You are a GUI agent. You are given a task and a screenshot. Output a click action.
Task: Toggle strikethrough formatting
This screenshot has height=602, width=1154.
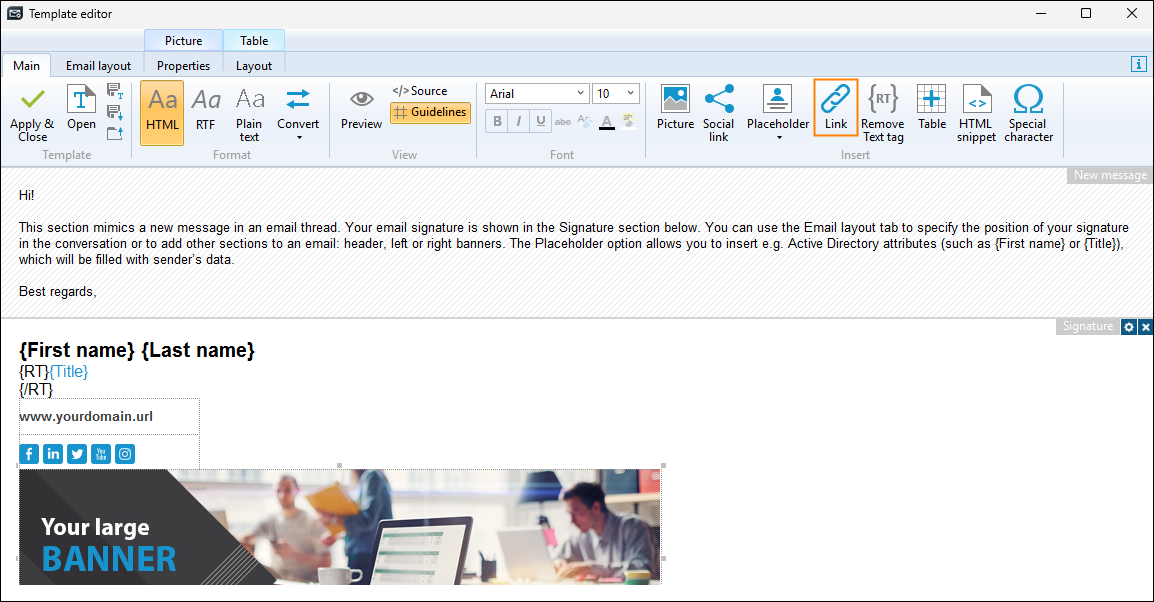tap(563, 121)
